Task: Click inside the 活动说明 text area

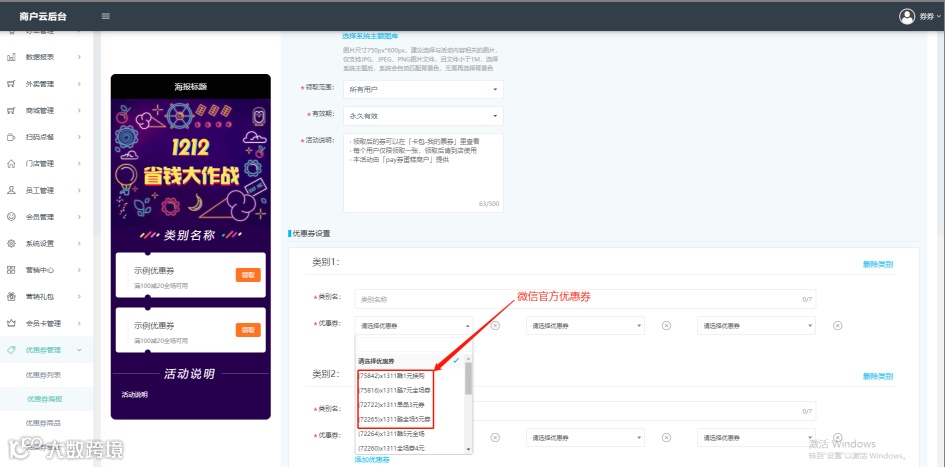Action: pyautogui.click(x=423, y=173)
